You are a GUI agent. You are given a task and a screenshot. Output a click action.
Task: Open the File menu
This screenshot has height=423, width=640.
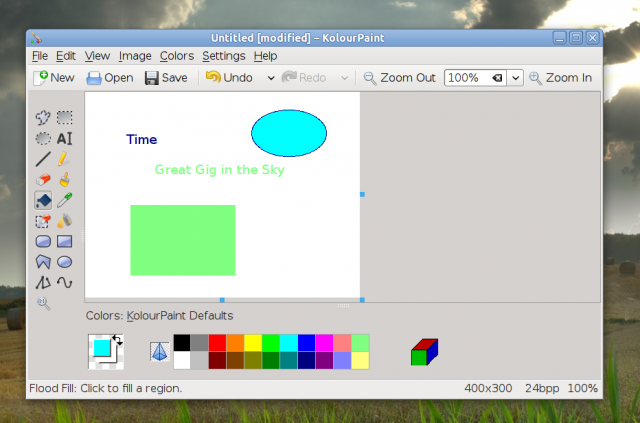[40, 56]
